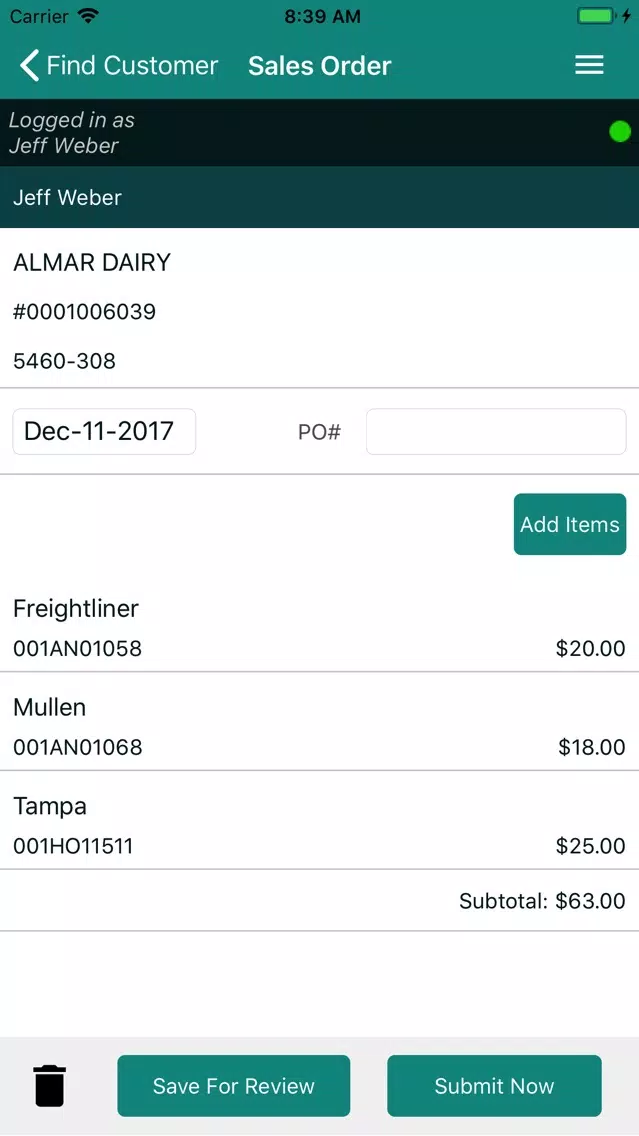Focus the PO# input field

(x=496, y=432)
